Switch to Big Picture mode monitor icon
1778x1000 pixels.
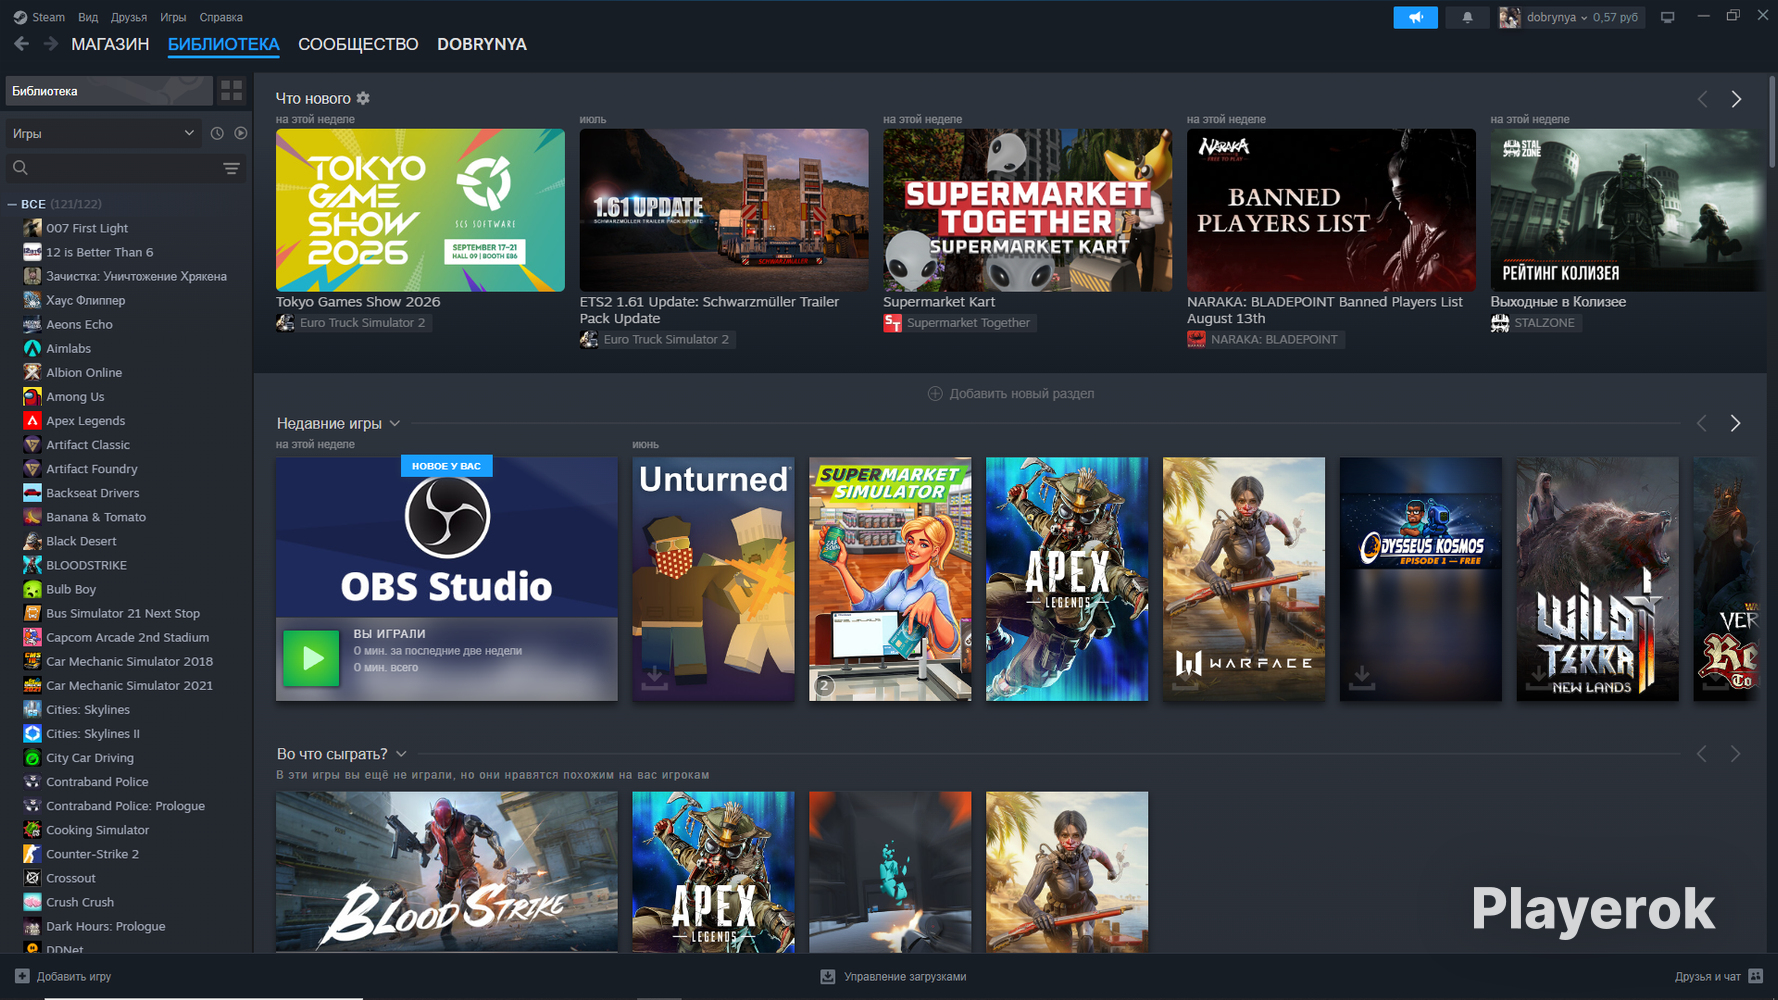[1667, 17]
